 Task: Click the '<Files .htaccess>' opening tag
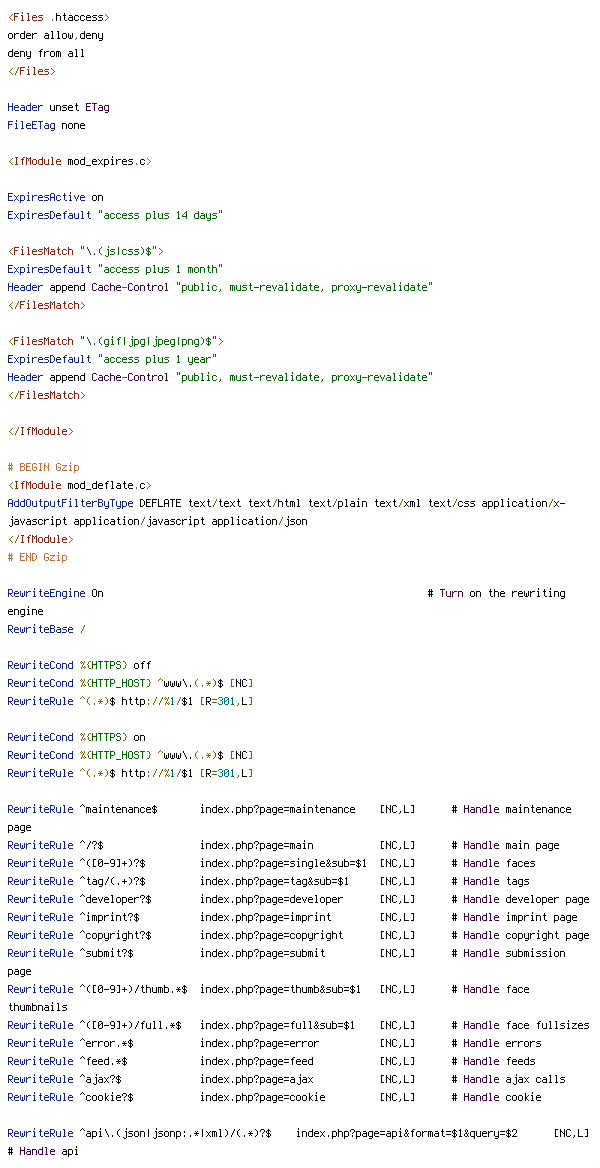(x=58, y=17)
